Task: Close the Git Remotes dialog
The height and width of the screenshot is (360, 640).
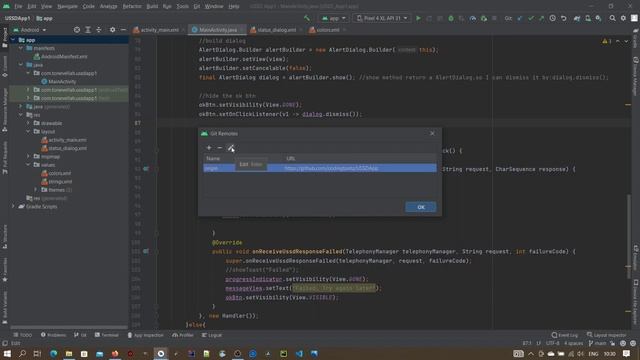Action: 432,133
